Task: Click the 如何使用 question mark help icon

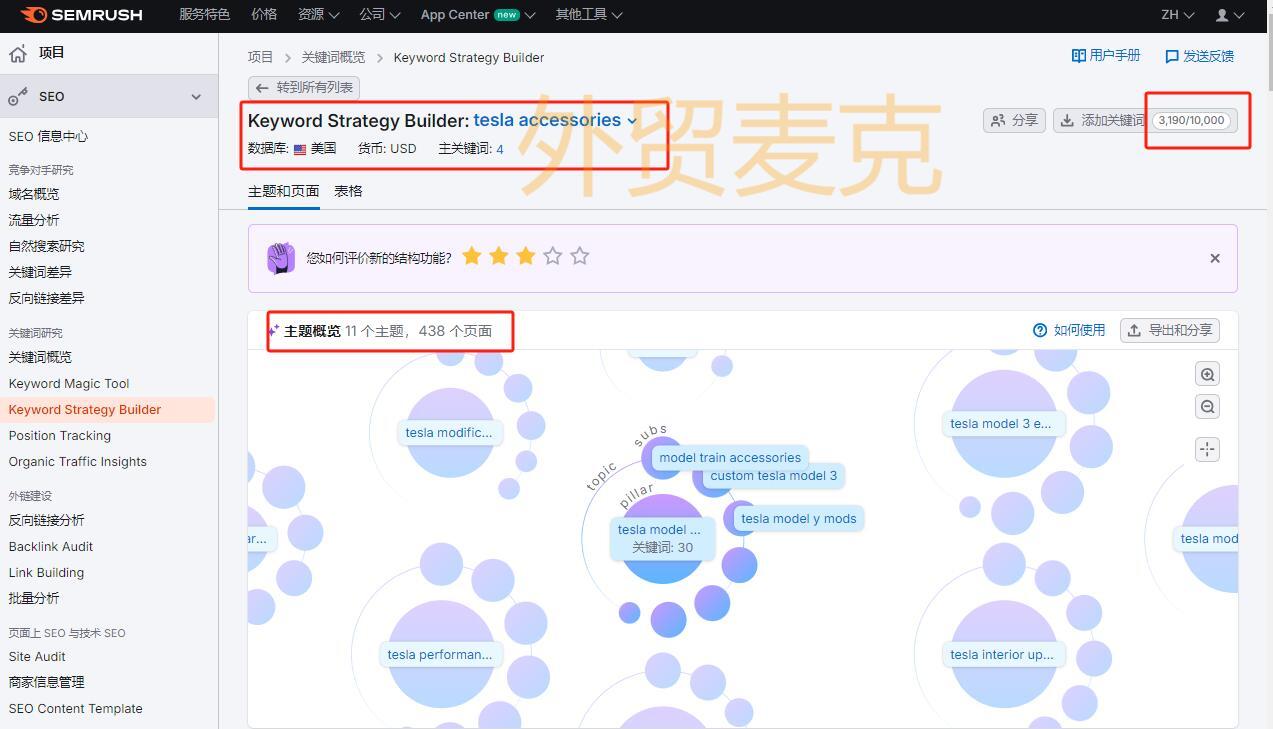Action: (x=1039, y=329)
